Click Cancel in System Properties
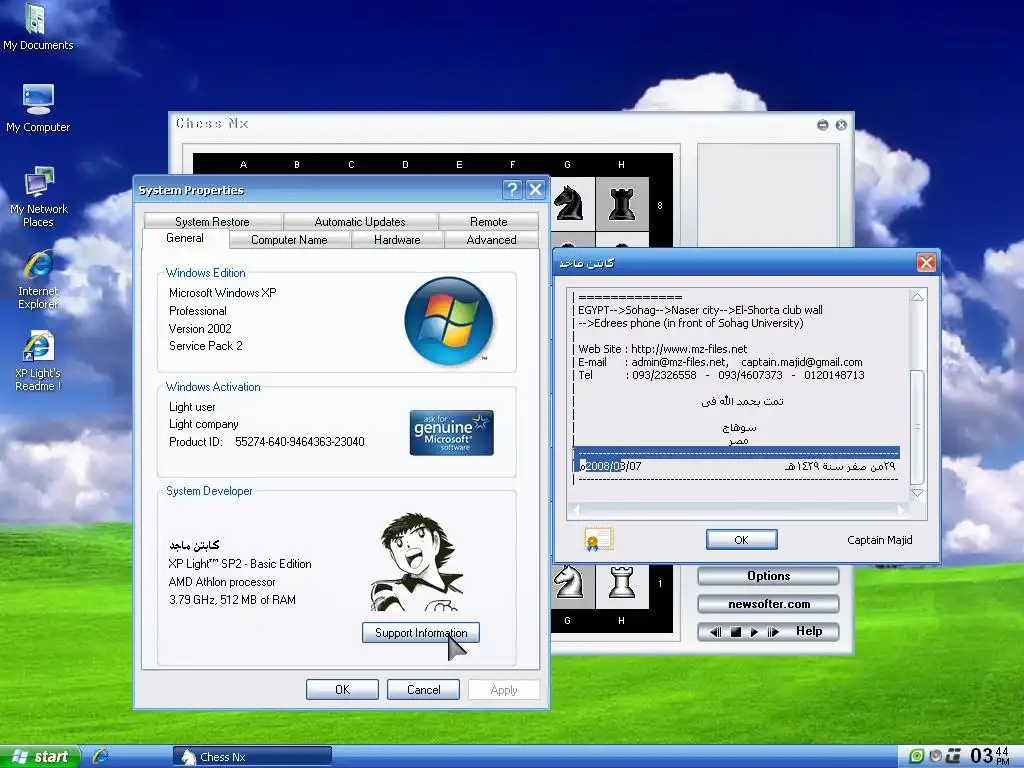The image size is (1024, 768). point(423,690)
